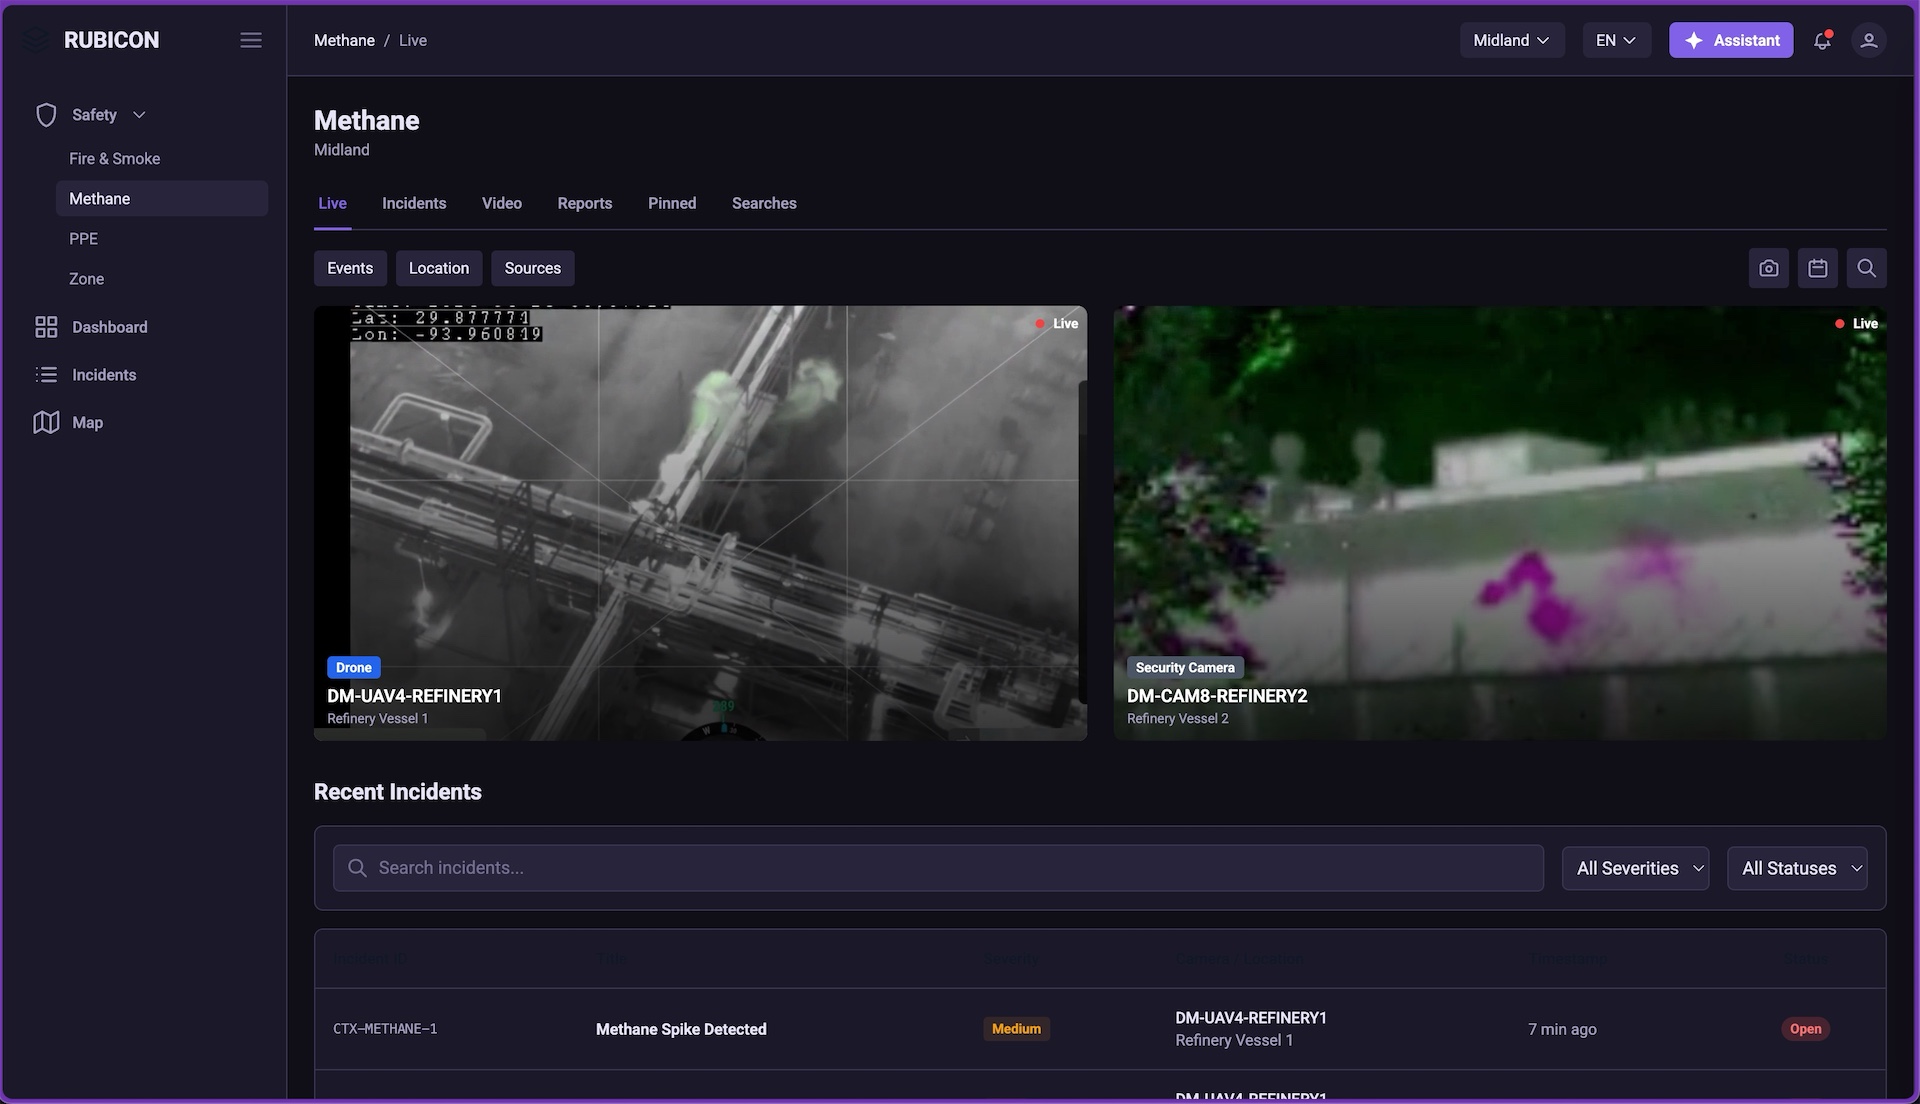Screen dimensions: 1920x1104
Task: Open the calendar date picker icon
Action: pyautogui.click(x=1818, y=268)
